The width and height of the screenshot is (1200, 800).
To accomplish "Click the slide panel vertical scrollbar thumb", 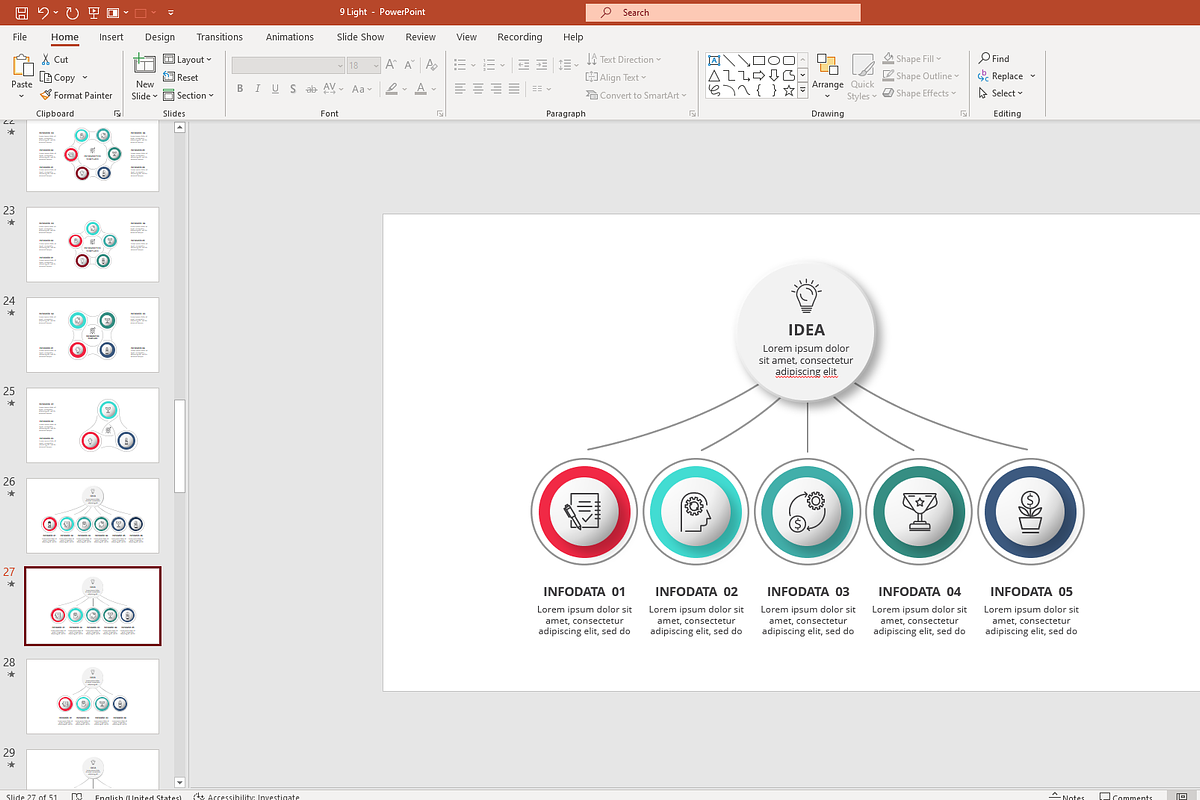I will 180,446.
